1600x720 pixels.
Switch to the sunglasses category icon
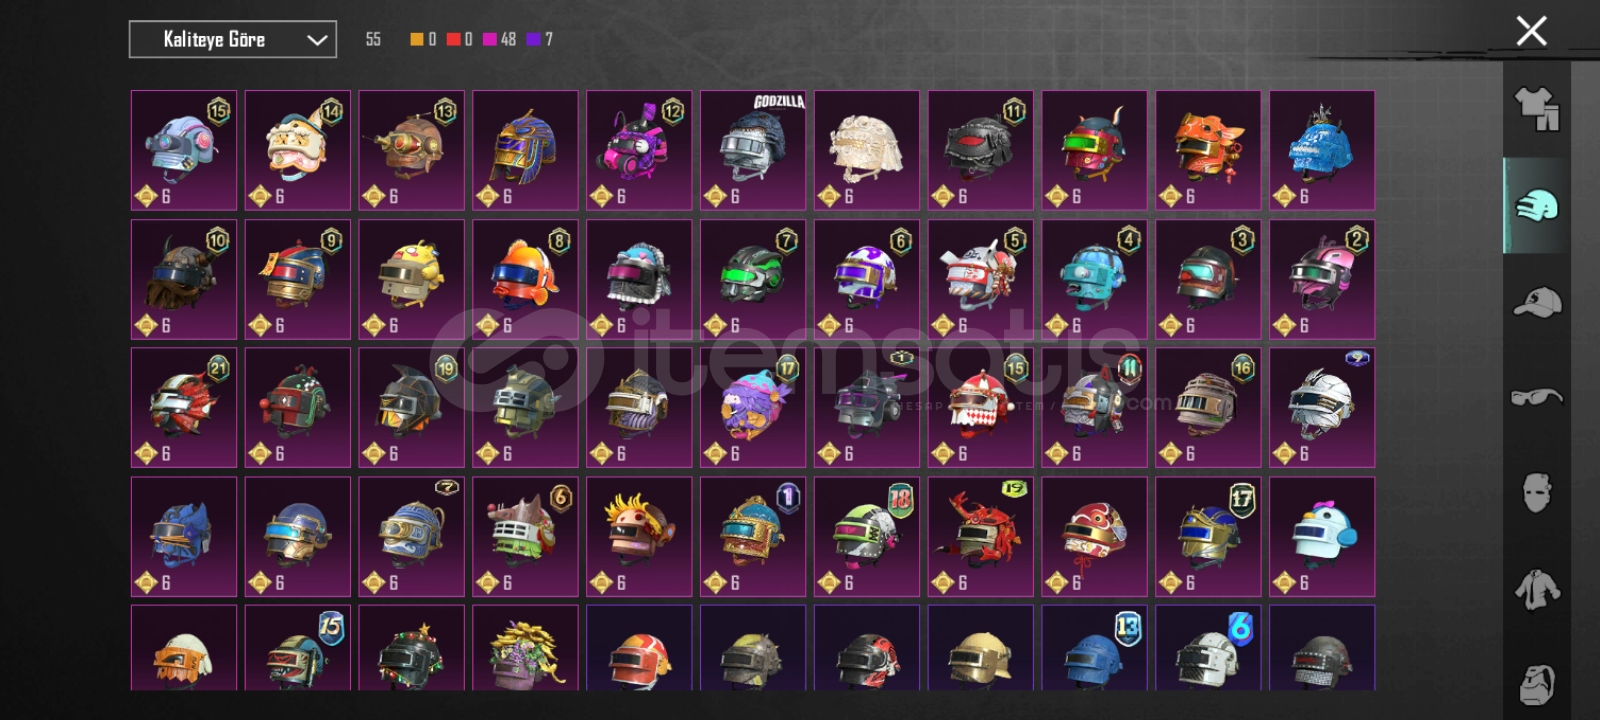coord(1536,397)
